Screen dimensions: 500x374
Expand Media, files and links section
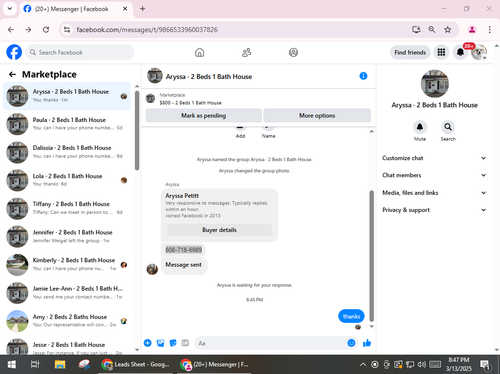(x=434, y=193)
